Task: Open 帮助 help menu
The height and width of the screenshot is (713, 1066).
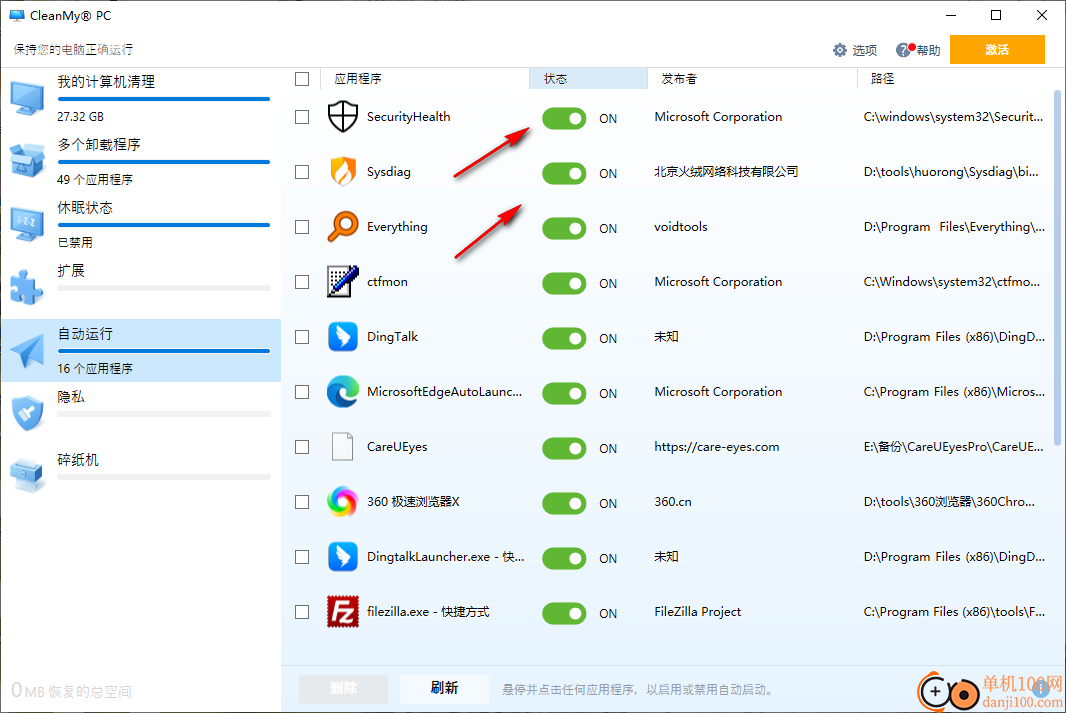Action: (918, 50)
